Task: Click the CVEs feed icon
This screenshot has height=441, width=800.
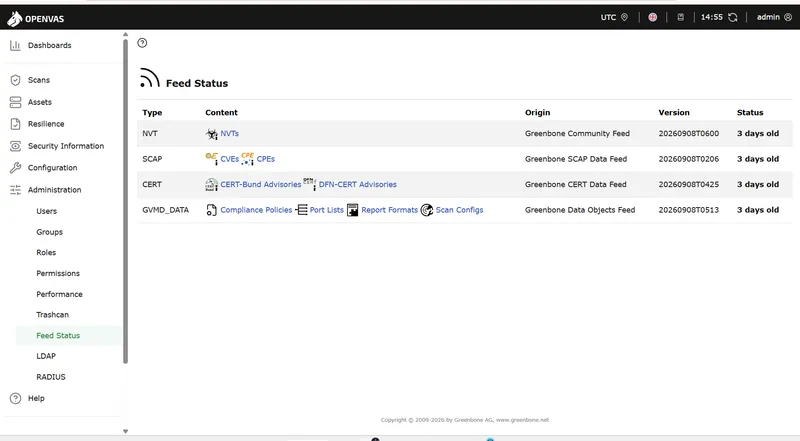Action: pos(211,159)
